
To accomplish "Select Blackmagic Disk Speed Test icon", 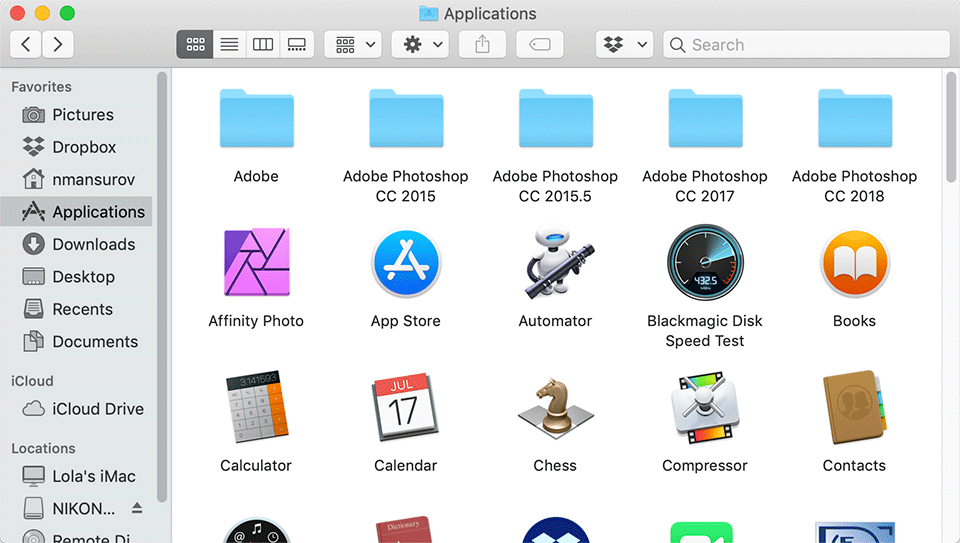I will 705,262.
